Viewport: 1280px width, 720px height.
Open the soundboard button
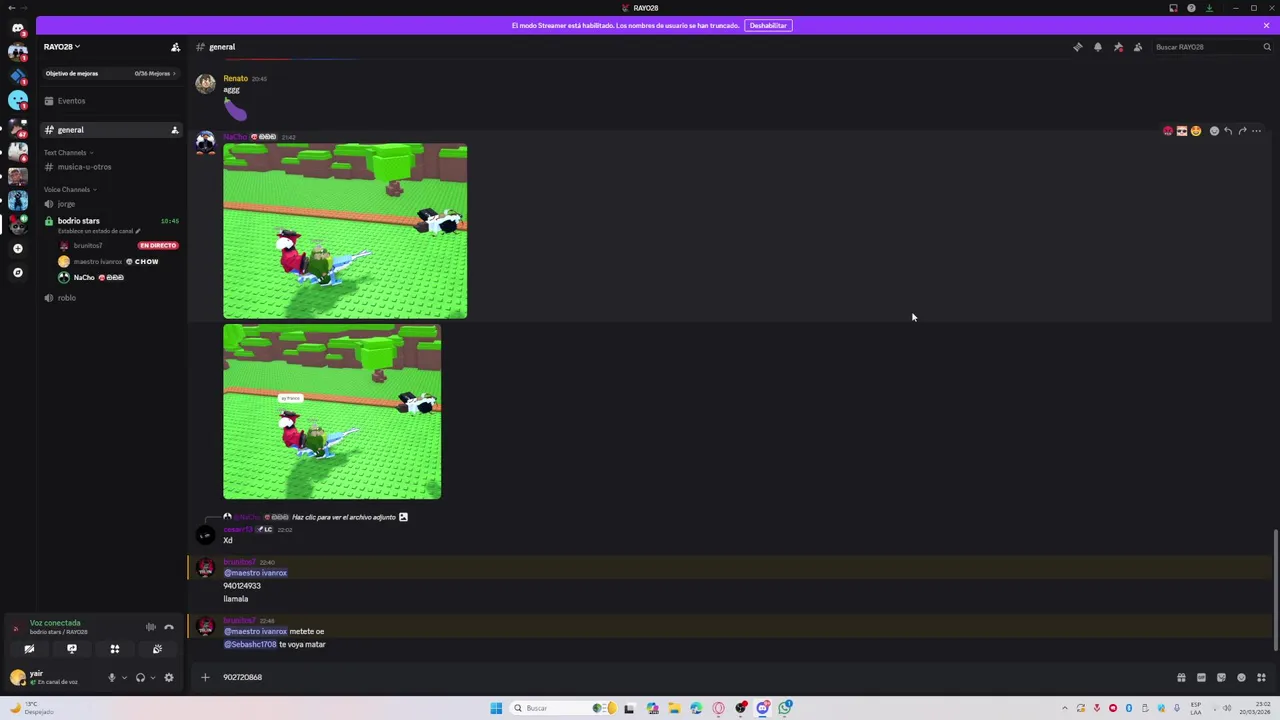click(x=157, y=649)
